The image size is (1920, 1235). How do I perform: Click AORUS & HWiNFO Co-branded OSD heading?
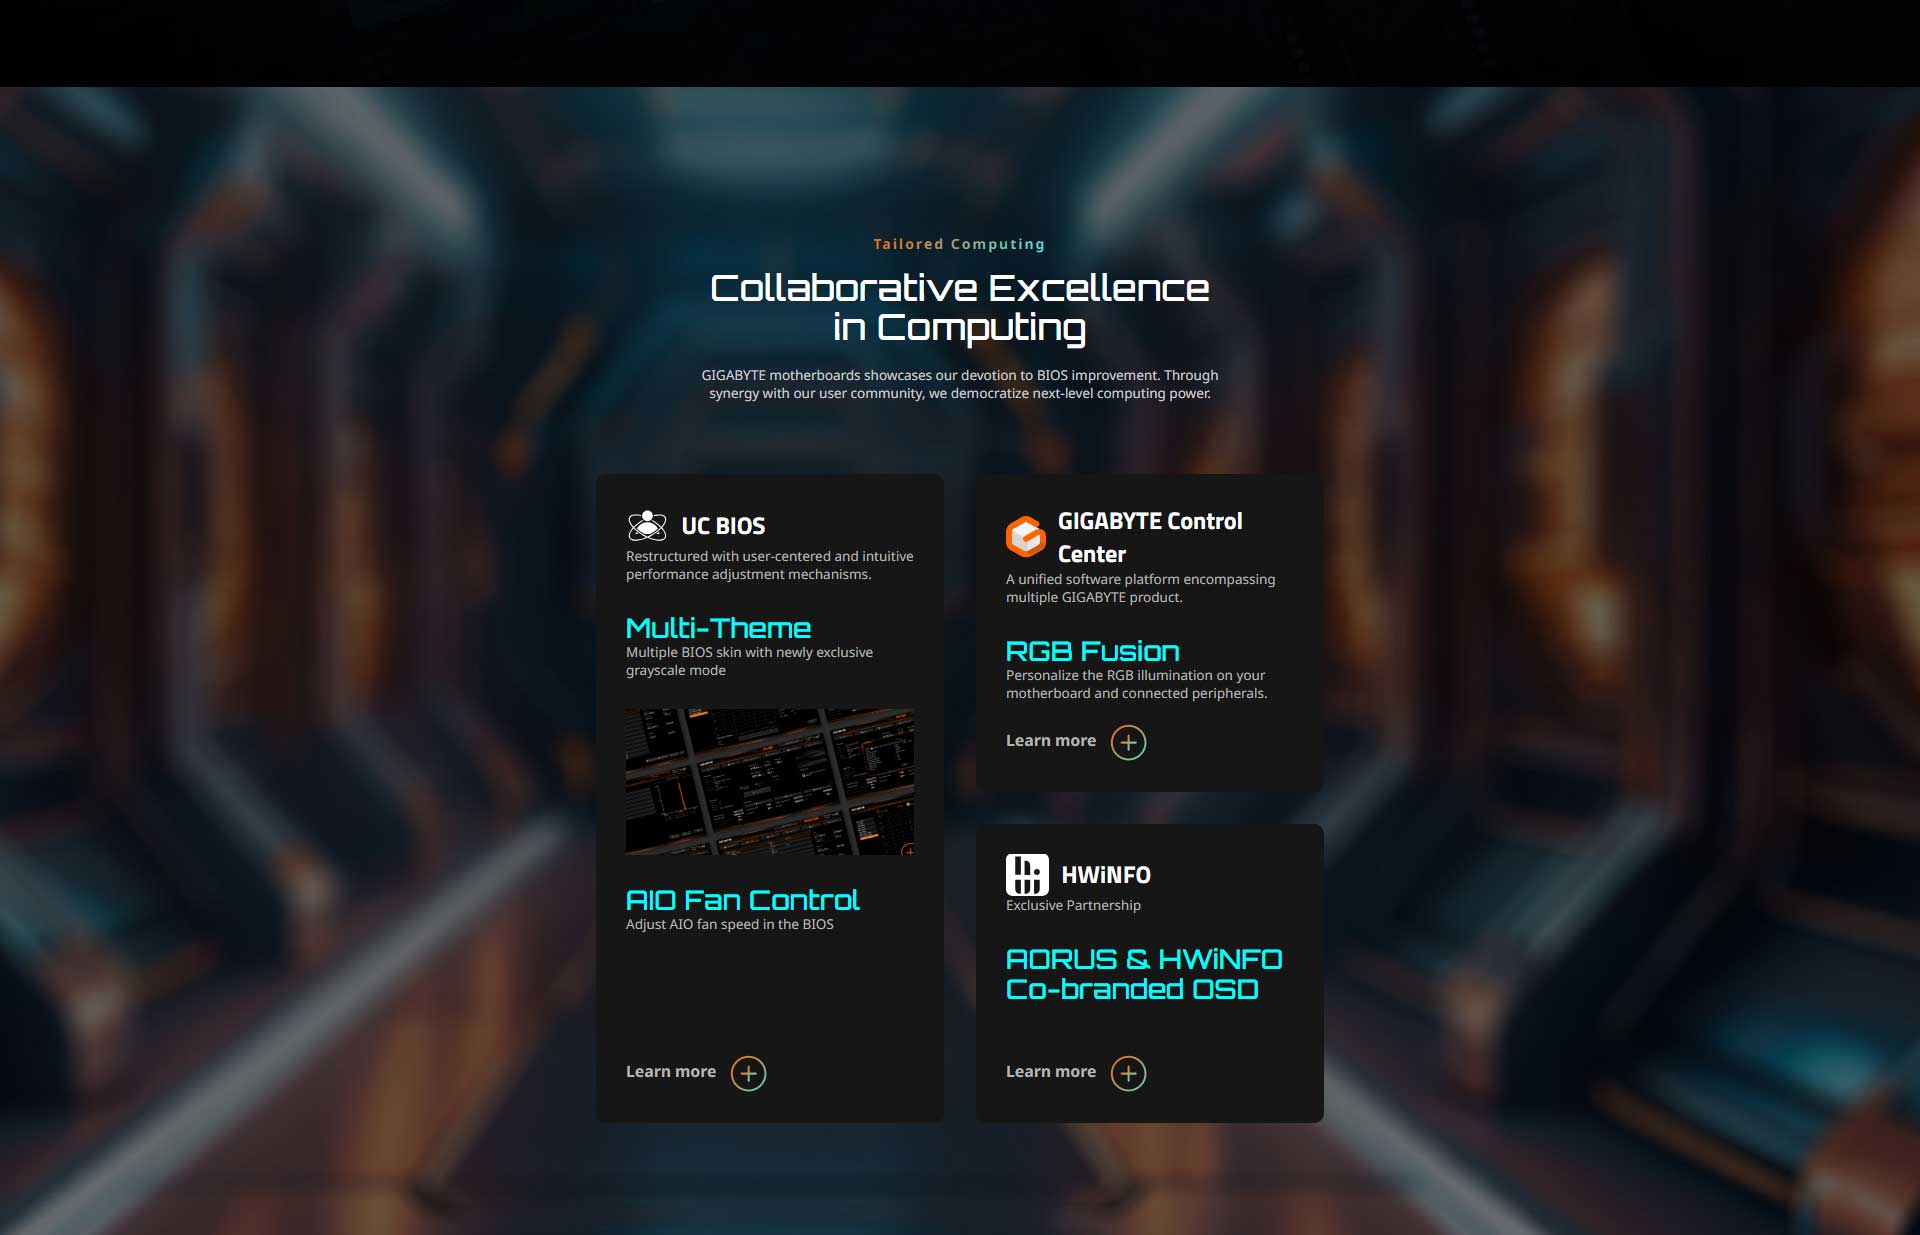pos(1143,974)
